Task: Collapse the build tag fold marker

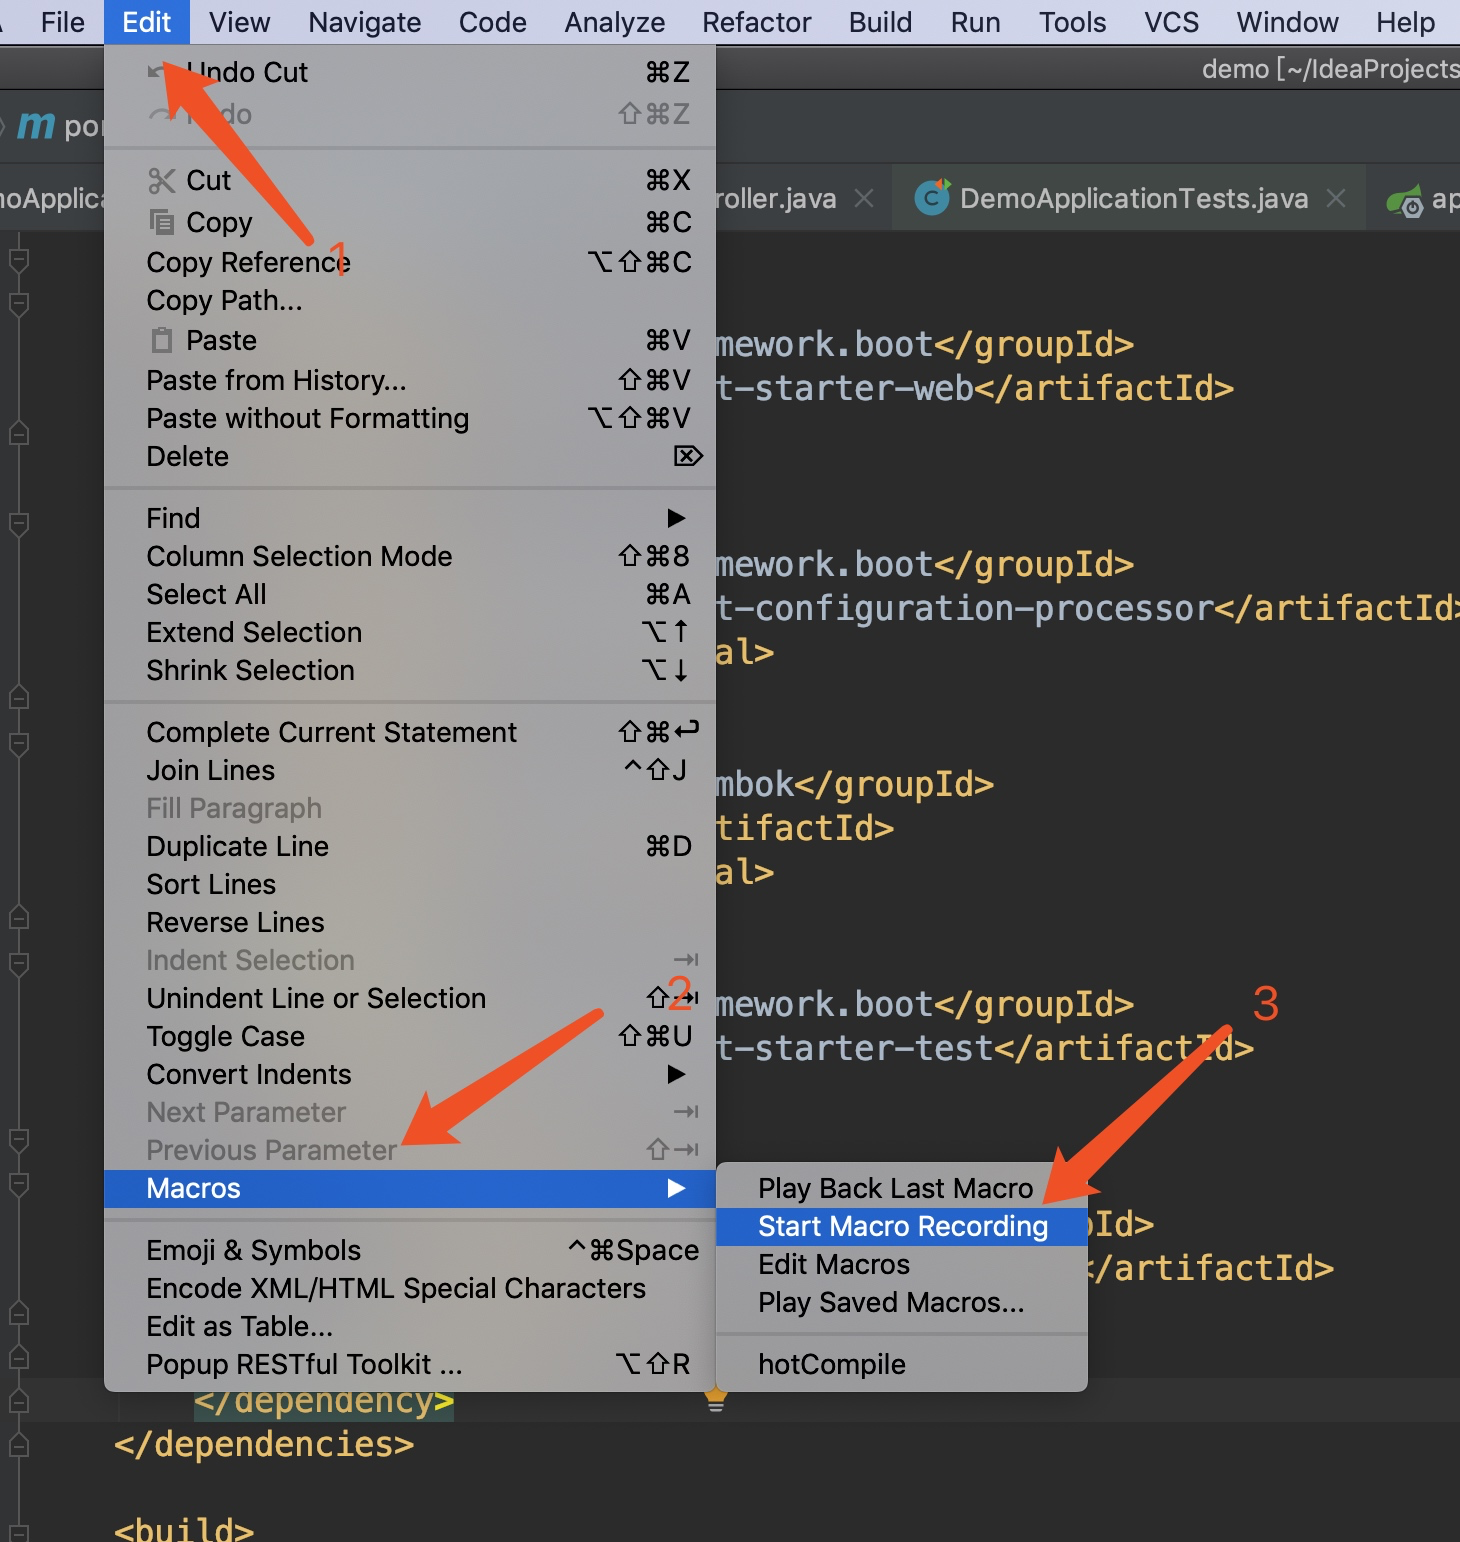Action: [19, 1533]
